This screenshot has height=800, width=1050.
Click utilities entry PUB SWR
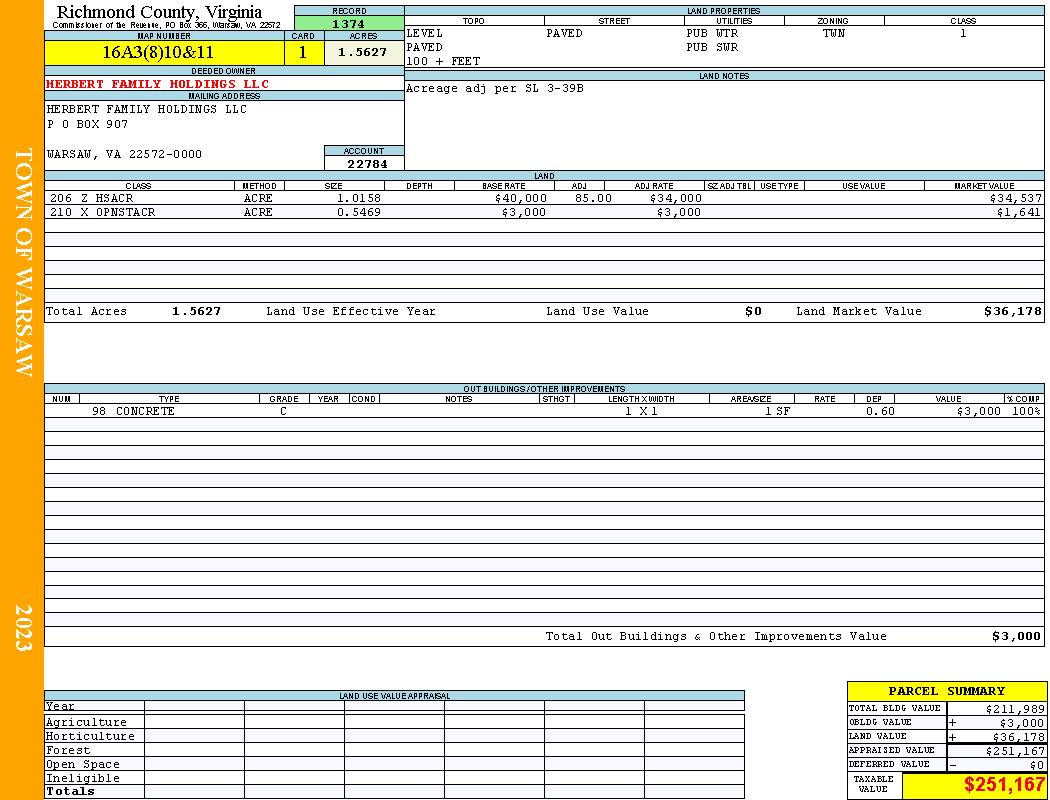[x=712, y=48]
